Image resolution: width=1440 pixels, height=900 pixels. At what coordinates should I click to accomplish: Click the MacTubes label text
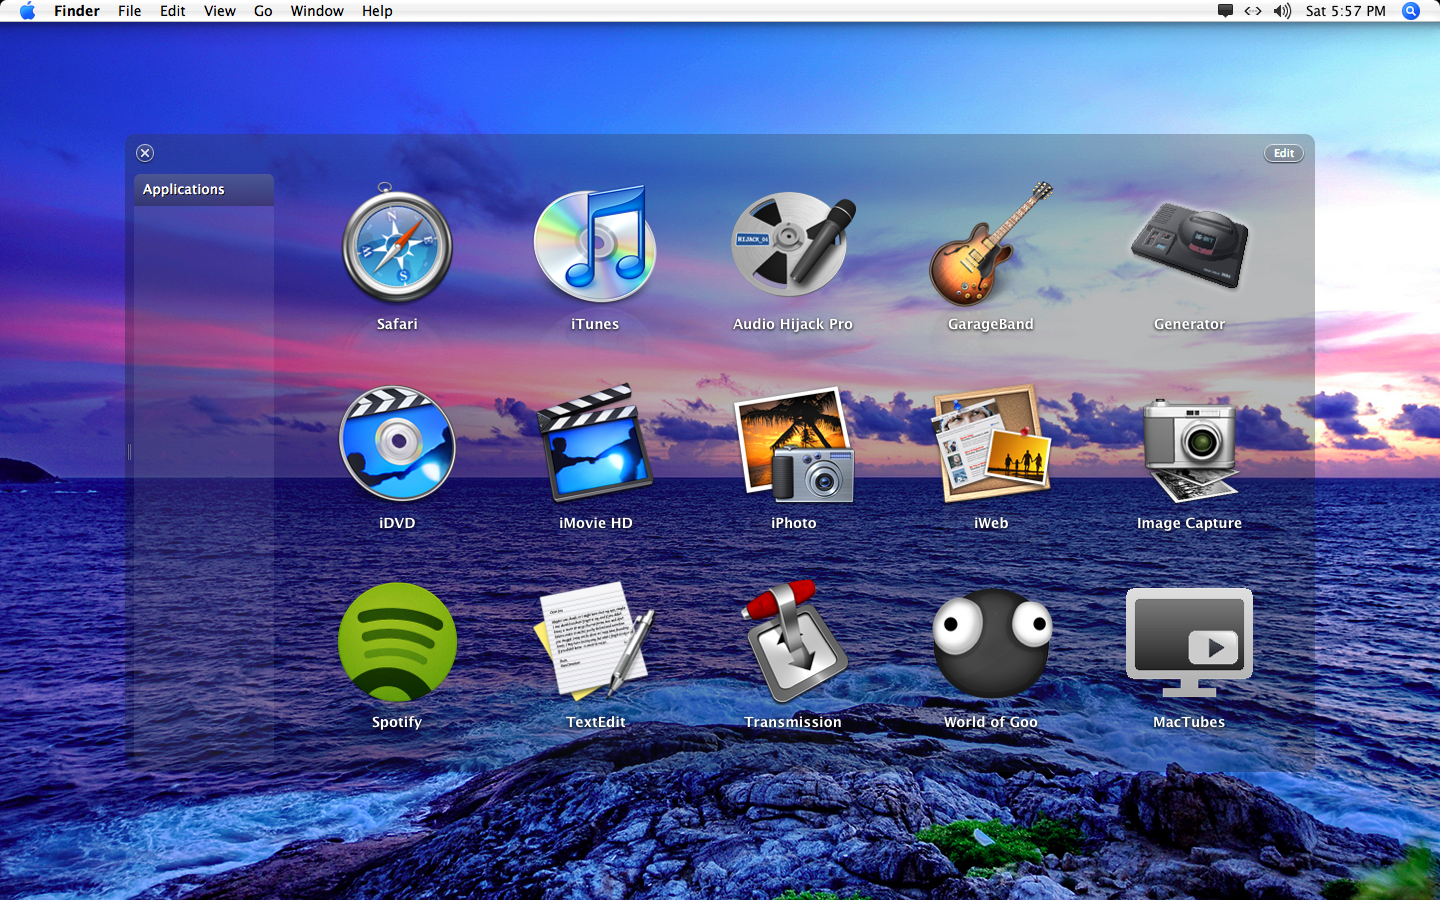pos(1189,722)
